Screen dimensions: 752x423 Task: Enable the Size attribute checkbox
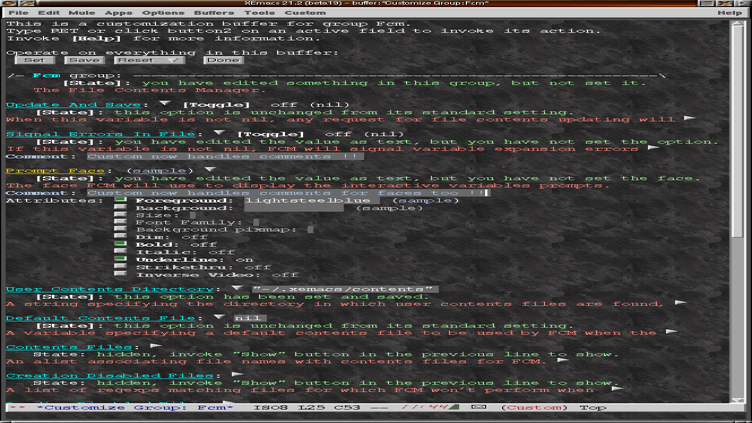120,214
